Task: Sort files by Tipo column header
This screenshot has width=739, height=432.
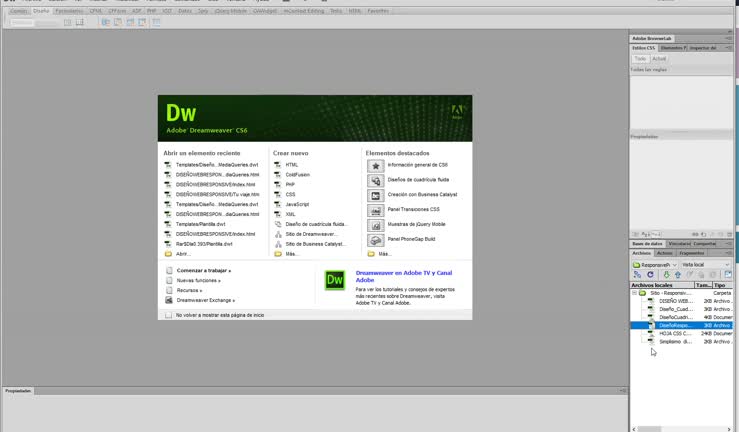Action: [x=723, y=285]
